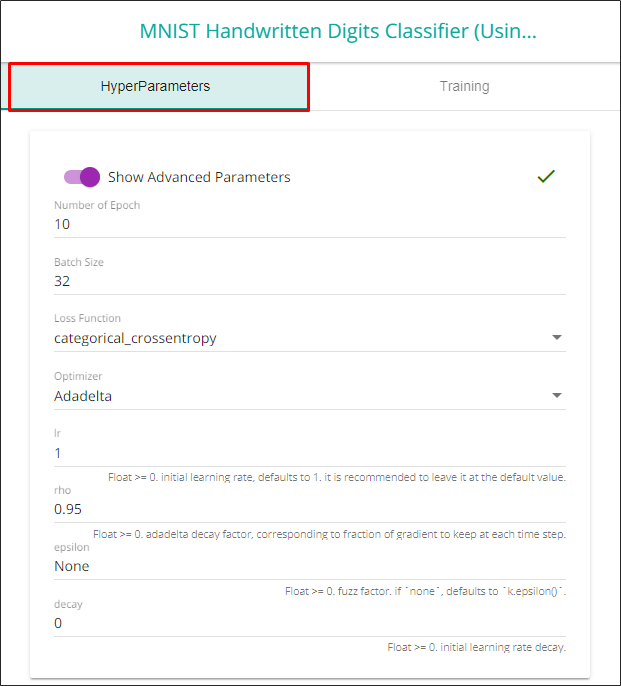Open the Optimizer dropdown arrow
Screen dimensions: 621x686
(557, 395)
